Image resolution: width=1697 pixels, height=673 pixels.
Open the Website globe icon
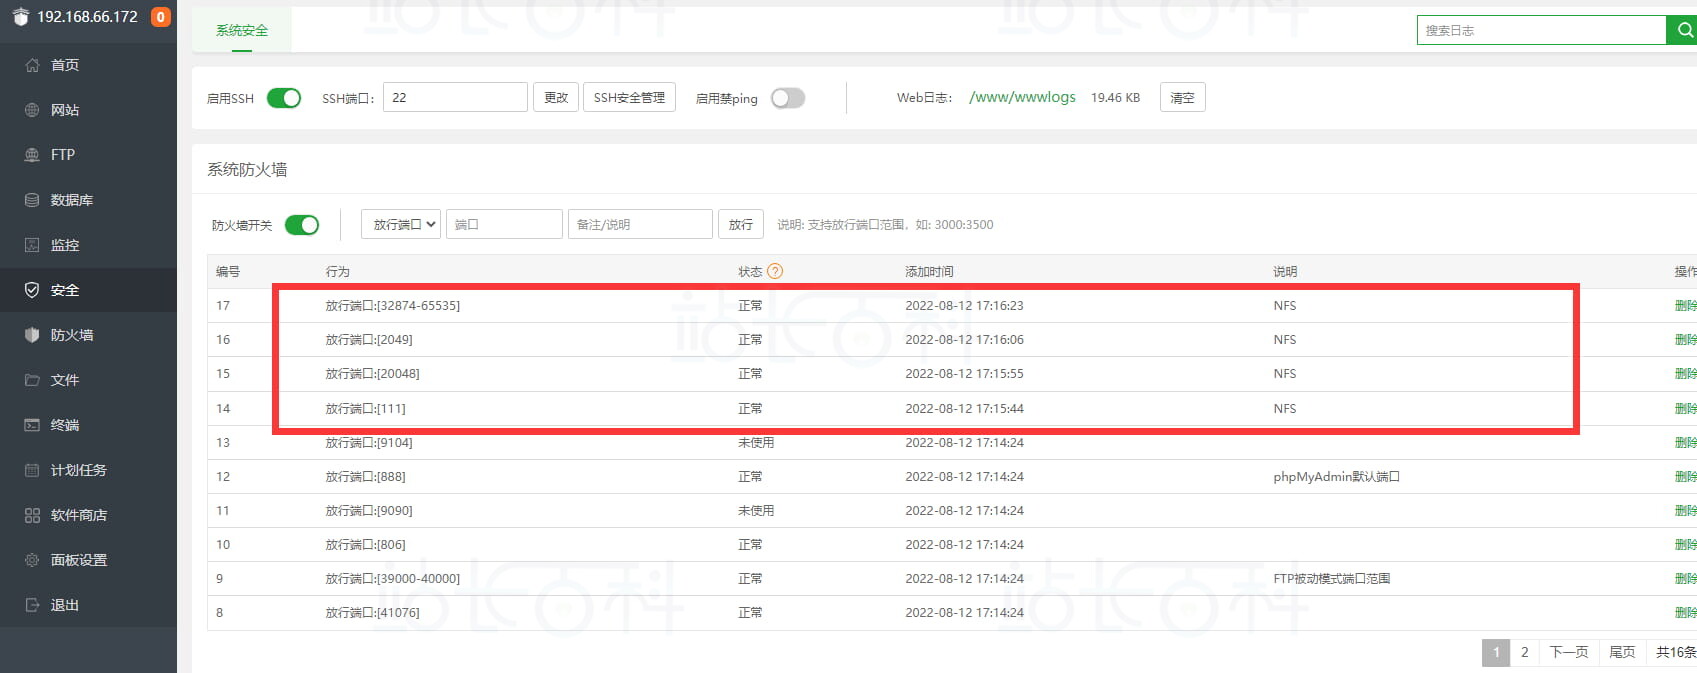(32, 110)
